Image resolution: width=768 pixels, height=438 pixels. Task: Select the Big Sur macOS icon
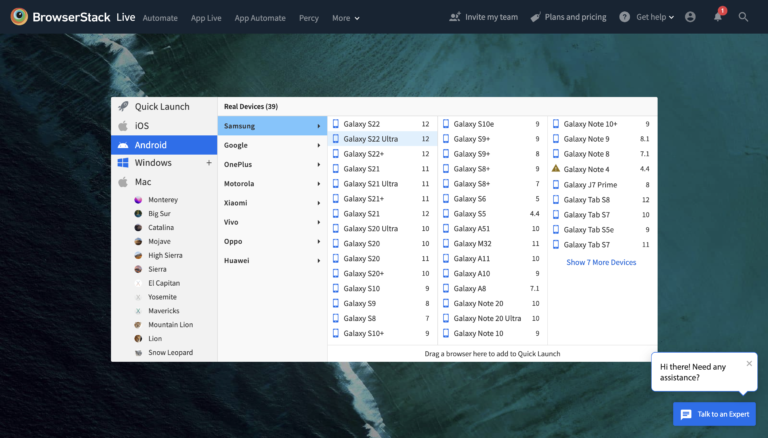(x=138, y=214)
